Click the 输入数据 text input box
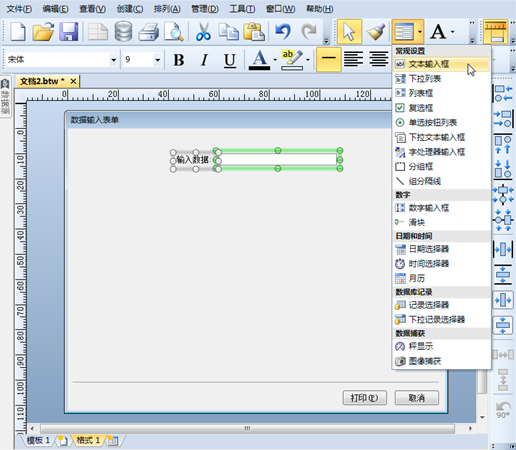Screen dimensions: 516x450 coord(278,160)
